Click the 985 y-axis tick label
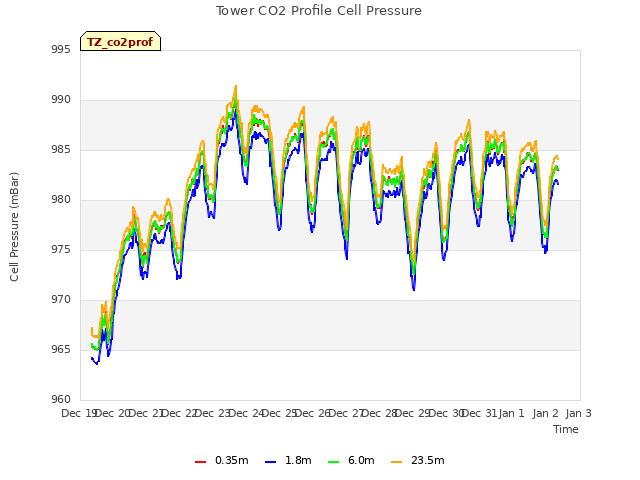This screenshot has height=480, width=640. (x=61, y=150)
